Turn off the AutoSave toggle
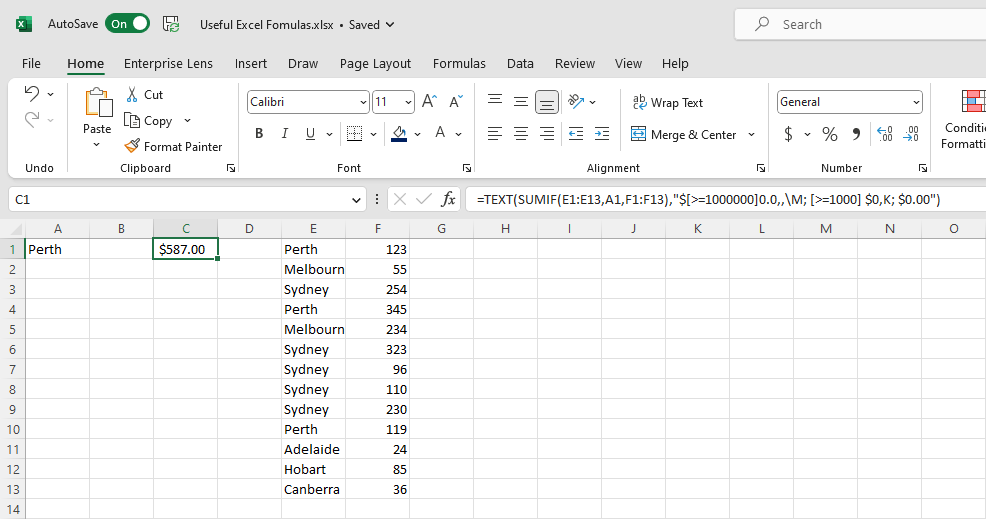986x519 pixels. pyautogui.click(x=128, y=24)
